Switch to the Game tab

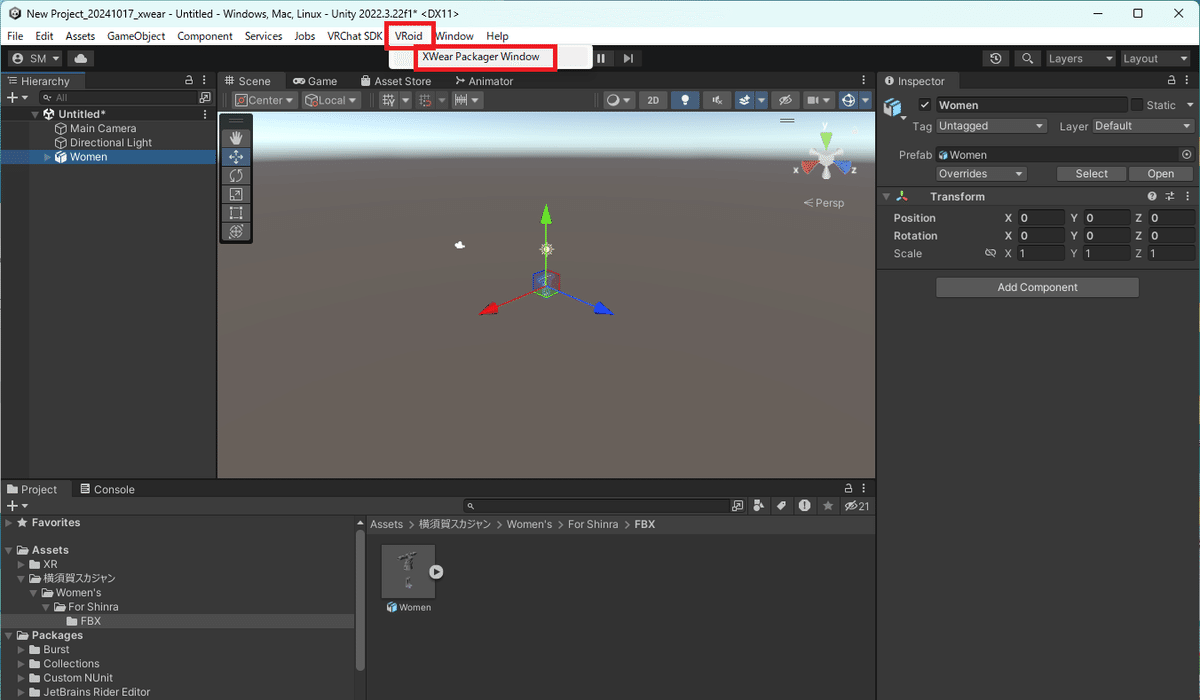coord(315,81)
